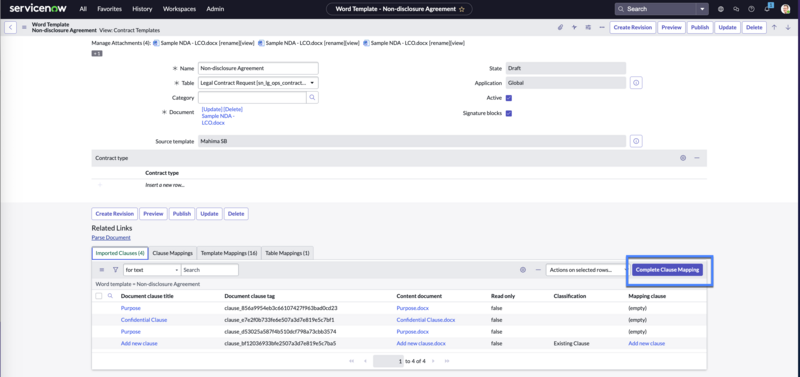The width and height of the screenshot is (800, 377).
Task: Collapse the Contract type section minus icon
Action: (x=696, y=158)
